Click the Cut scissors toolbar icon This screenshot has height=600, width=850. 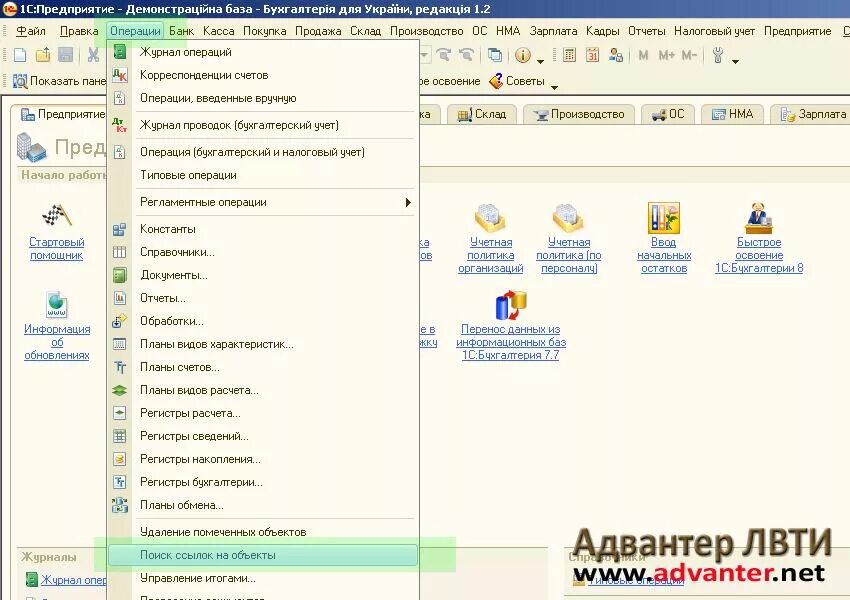[93, 55]
